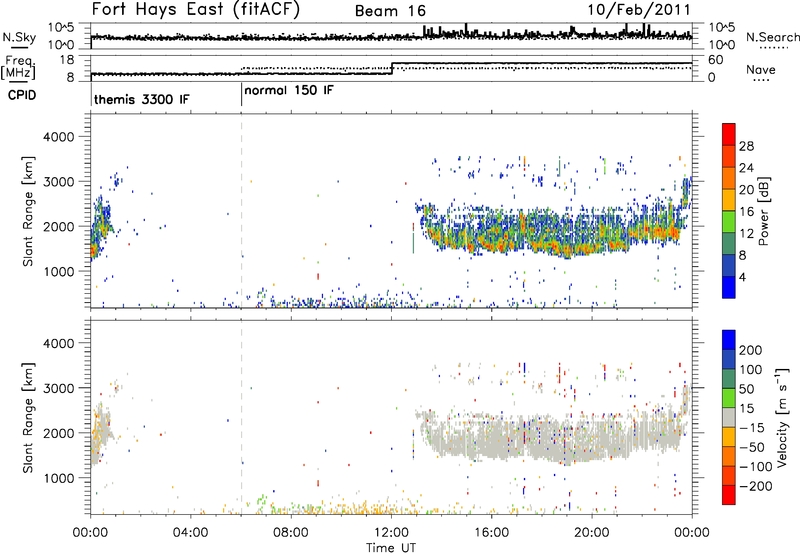
Task: Click the 'Fort Hays East (fitACF)' title
Action: (196, 9)
